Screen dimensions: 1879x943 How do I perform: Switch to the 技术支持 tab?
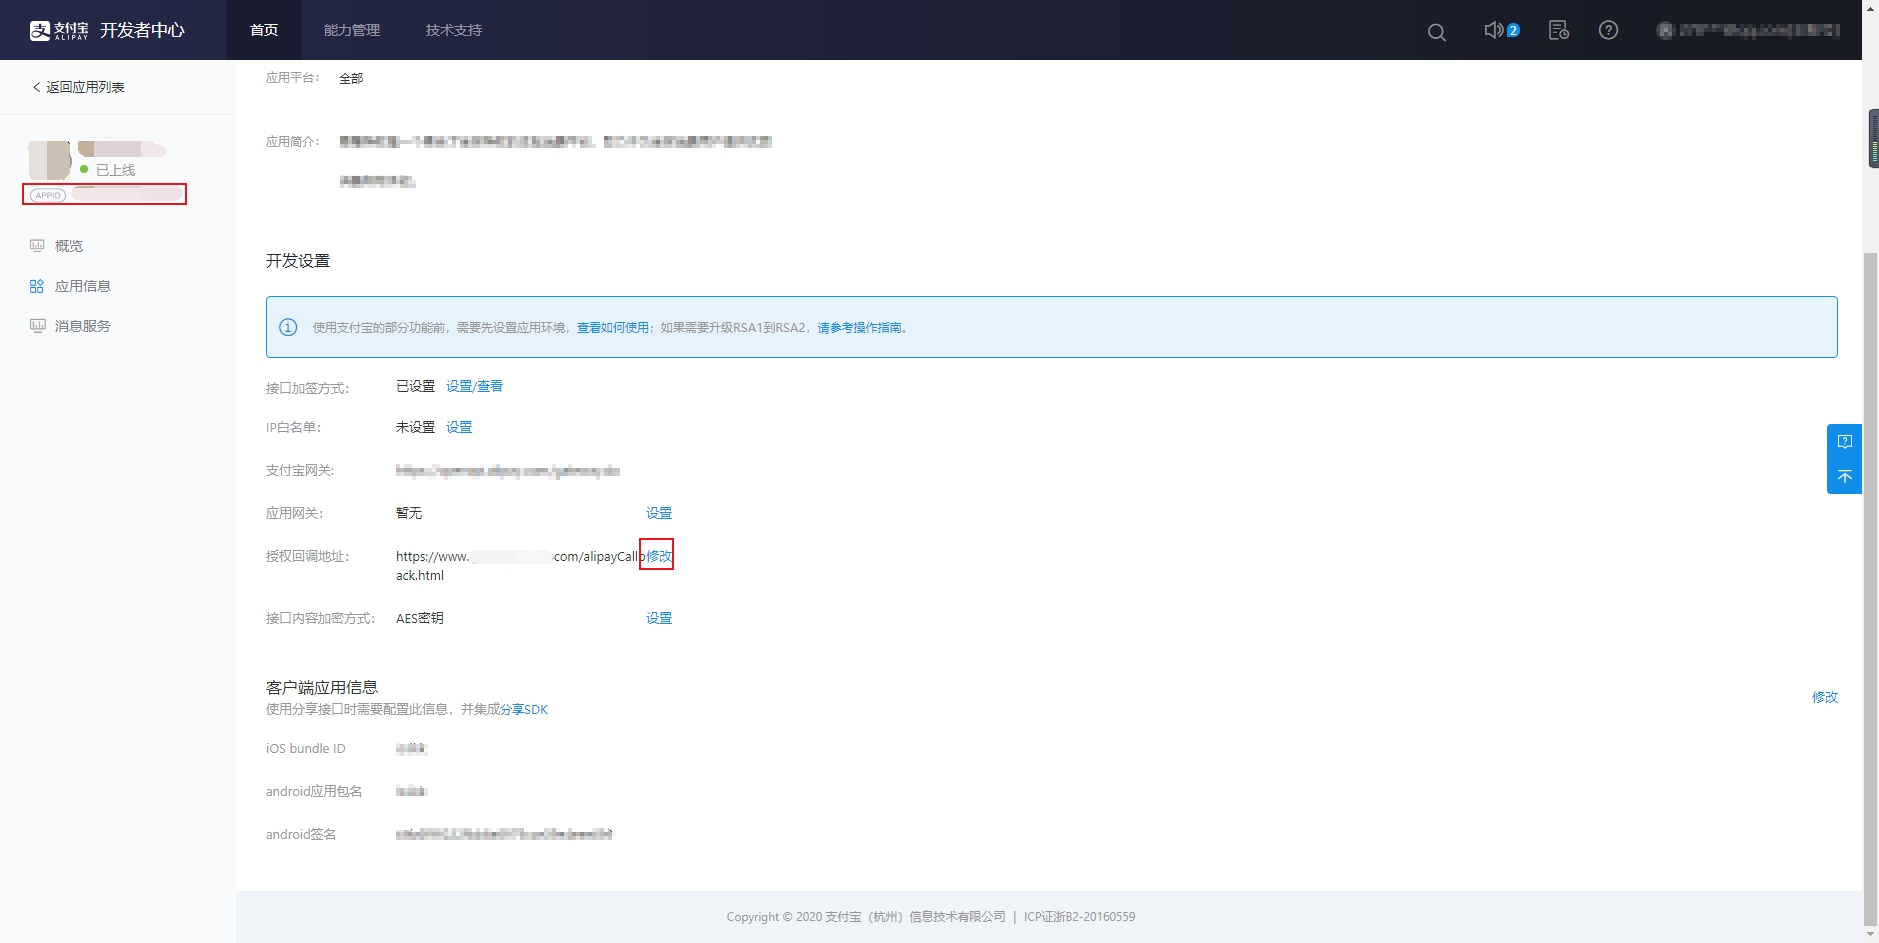coord(454,30)
